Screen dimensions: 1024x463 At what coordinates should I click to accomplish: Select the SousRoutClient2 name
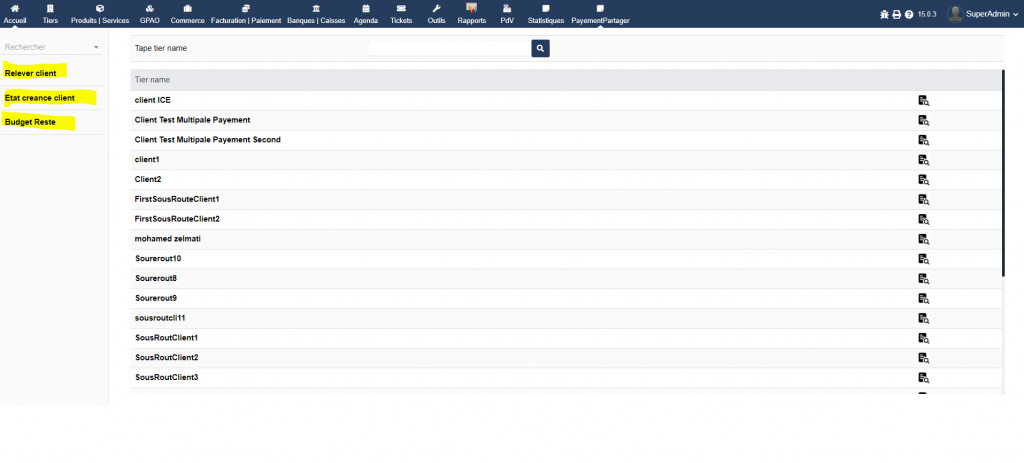click(x=167, y=358)
